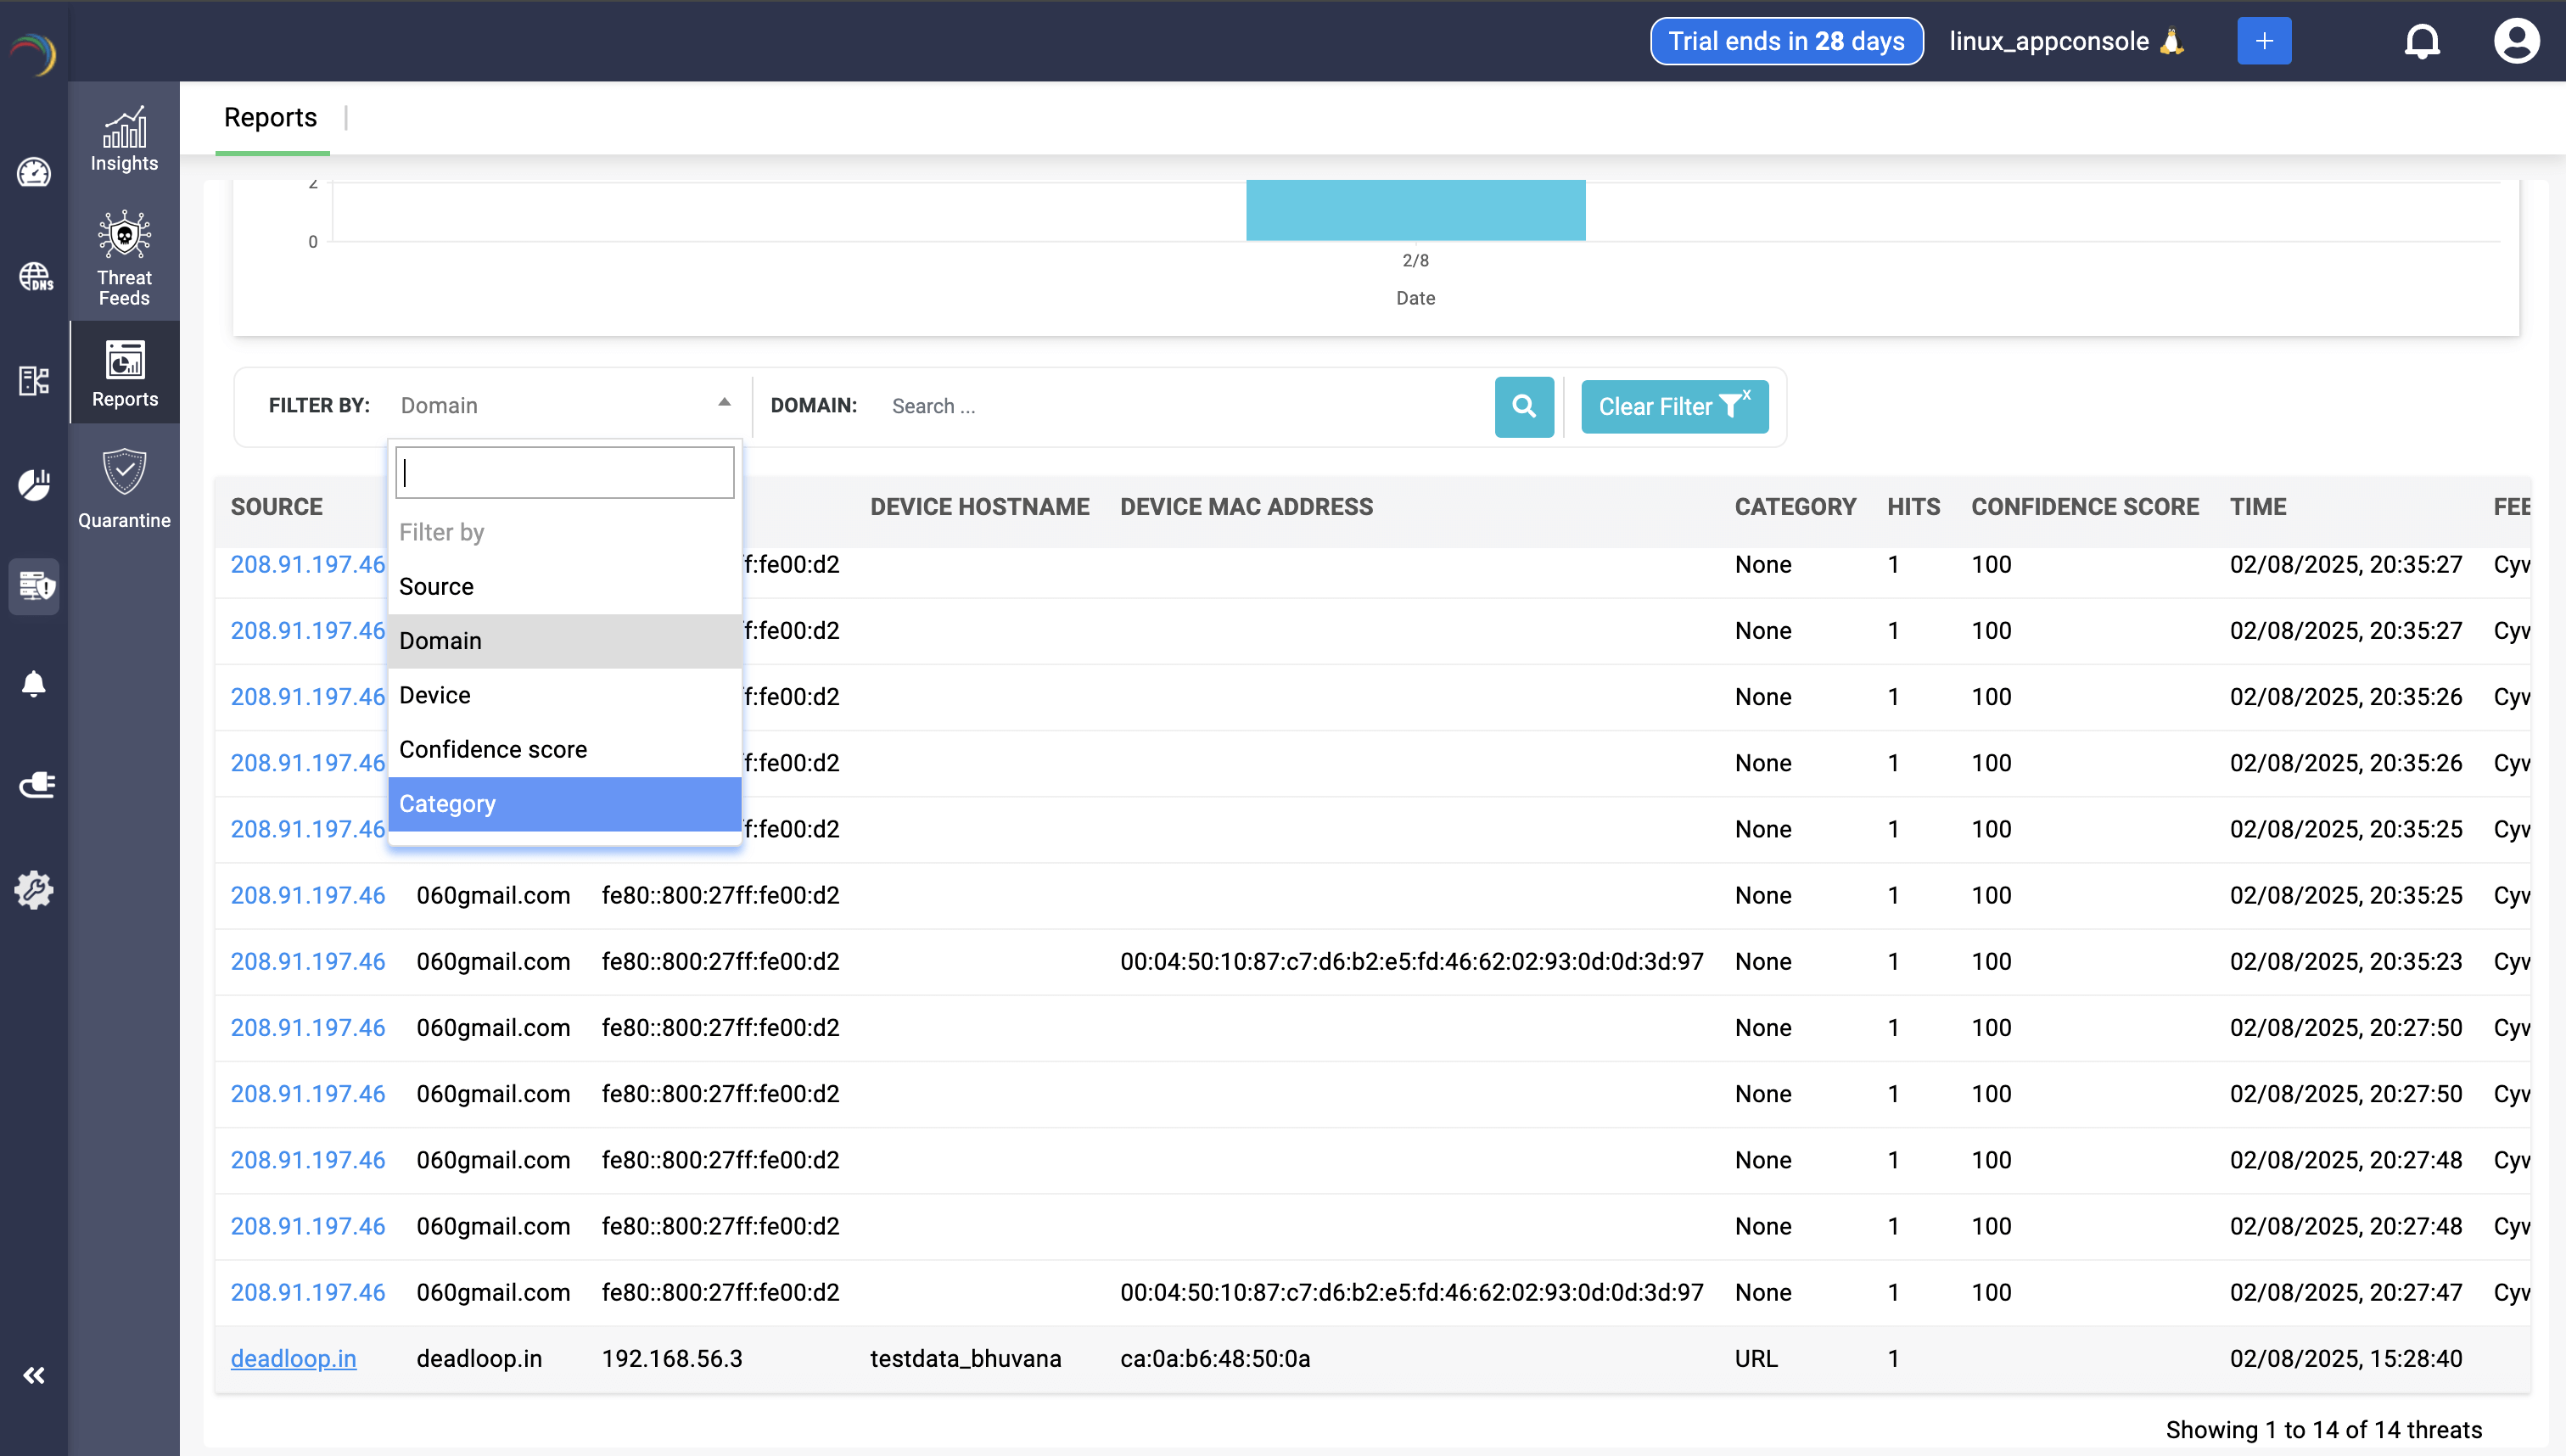
Task: Click the plug integrations icon in sidebar
Action: click(35, 785)
